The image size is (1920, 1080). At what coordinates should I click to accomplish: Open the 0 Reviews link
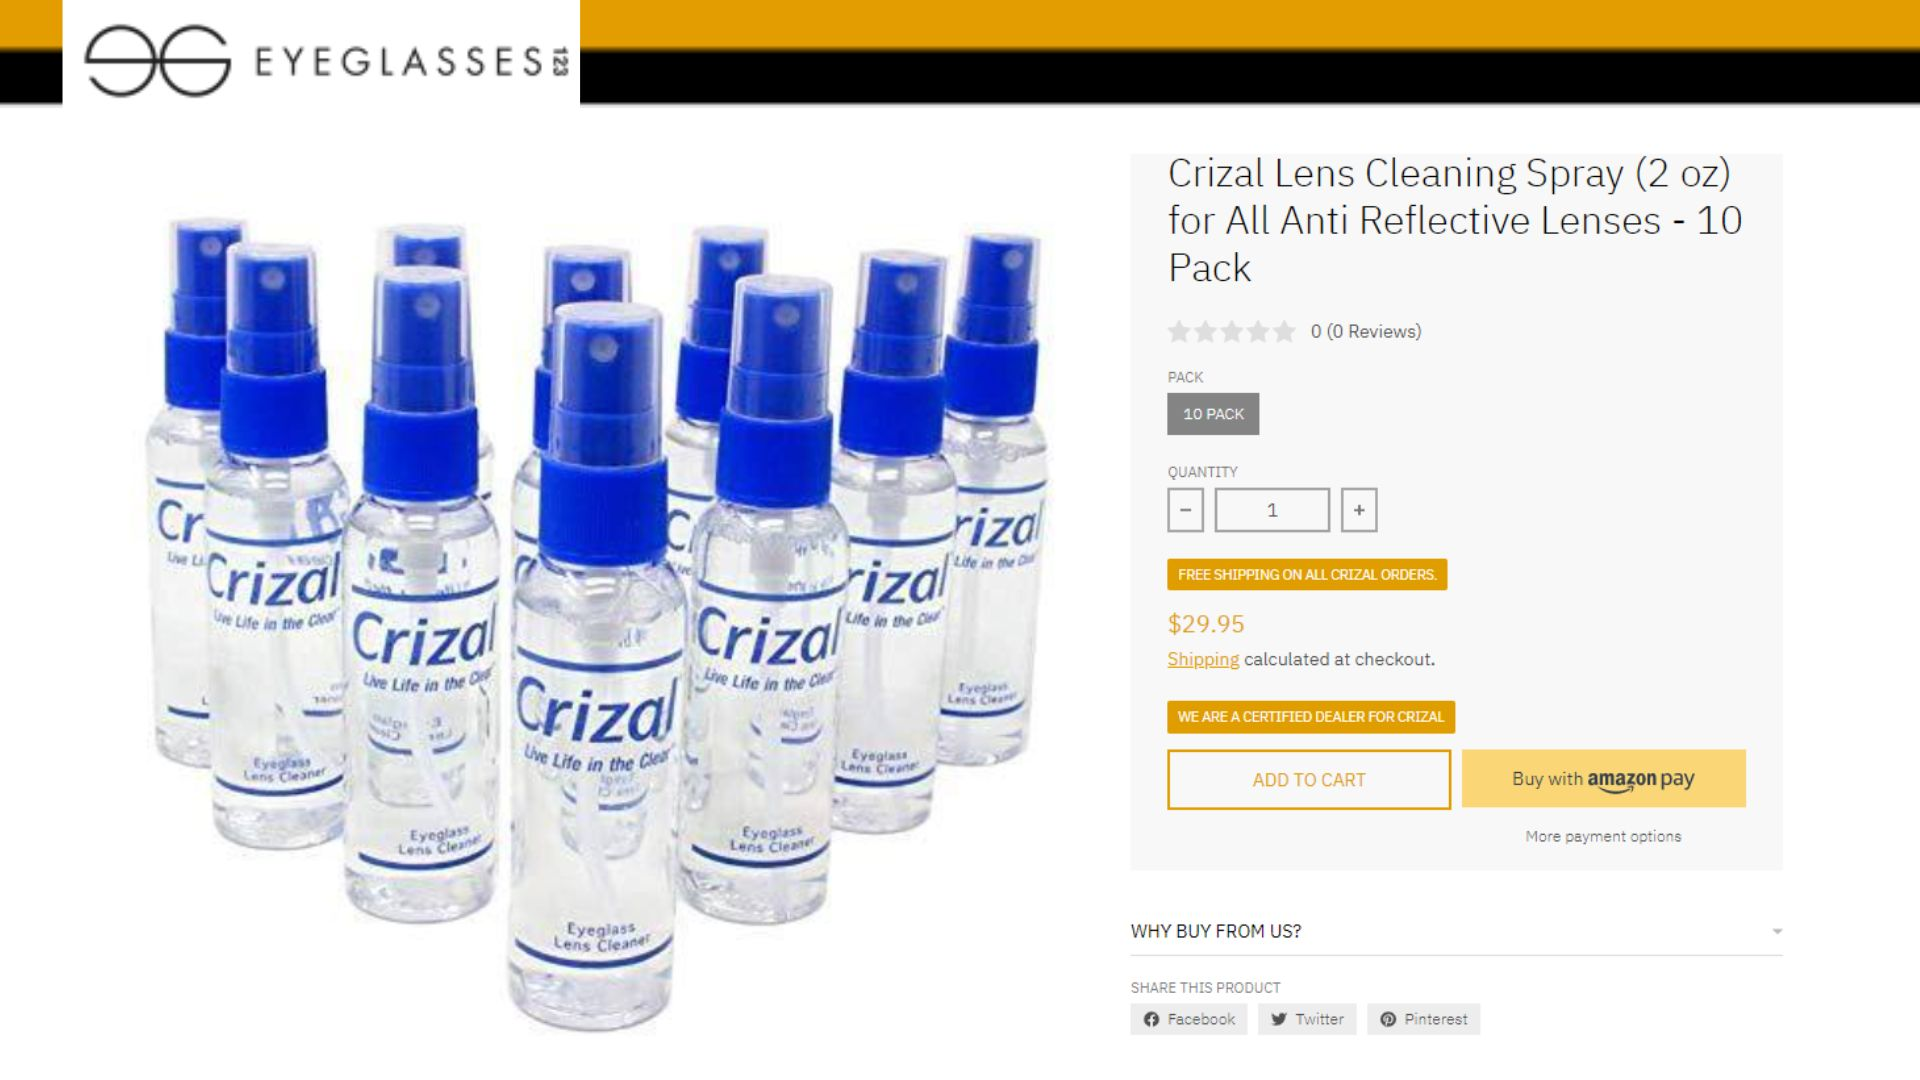1366,331
